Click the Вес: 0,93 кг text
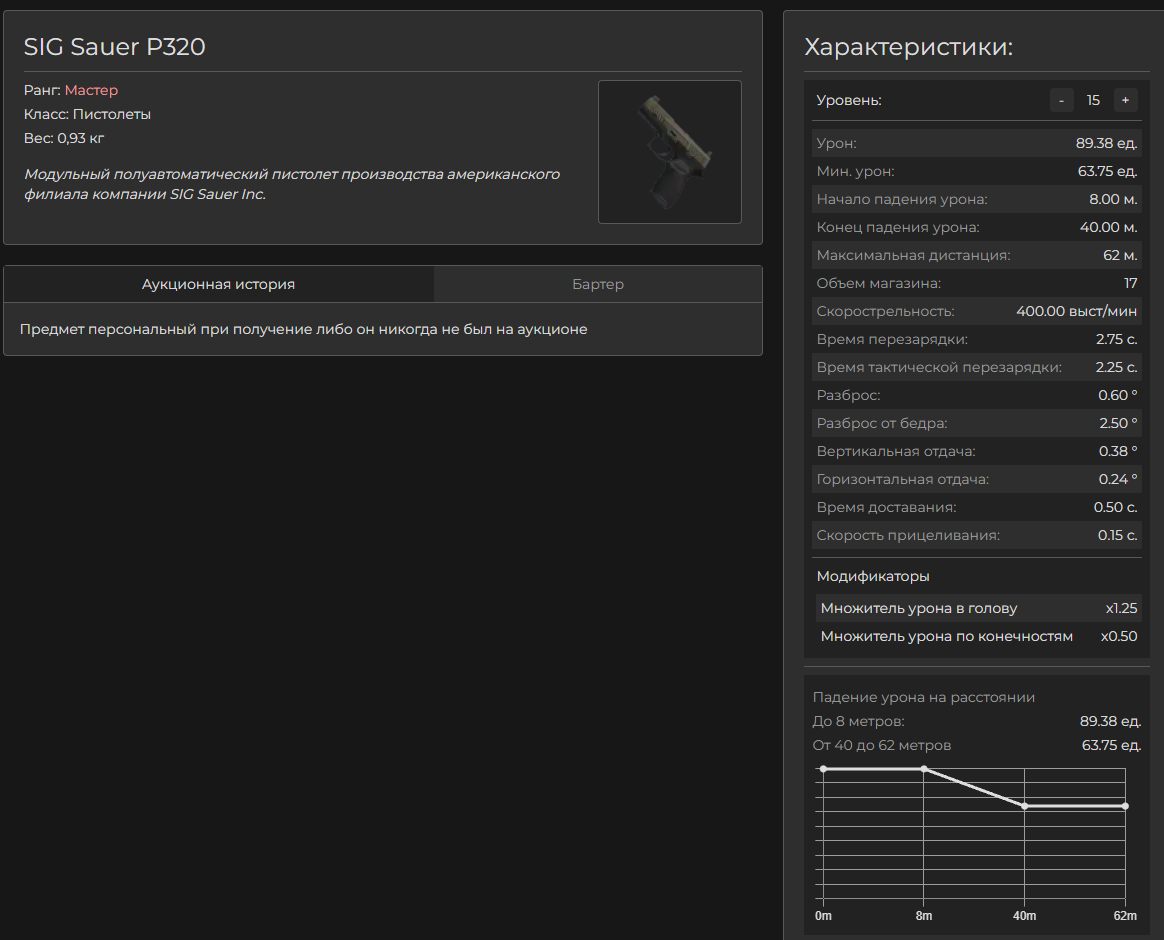Image resolution: width=1164 pixels, height=940 pixels. pos(64,138)
